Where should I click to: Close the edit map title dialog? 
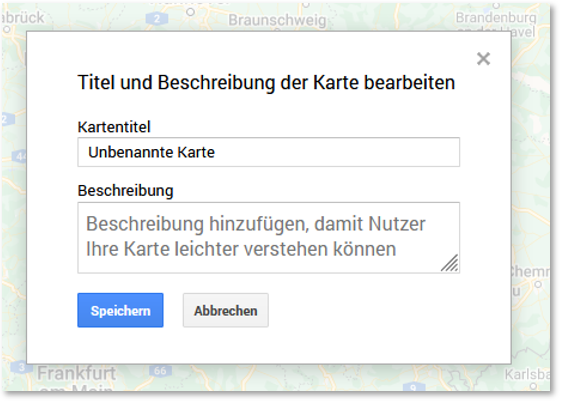(483, 58)
